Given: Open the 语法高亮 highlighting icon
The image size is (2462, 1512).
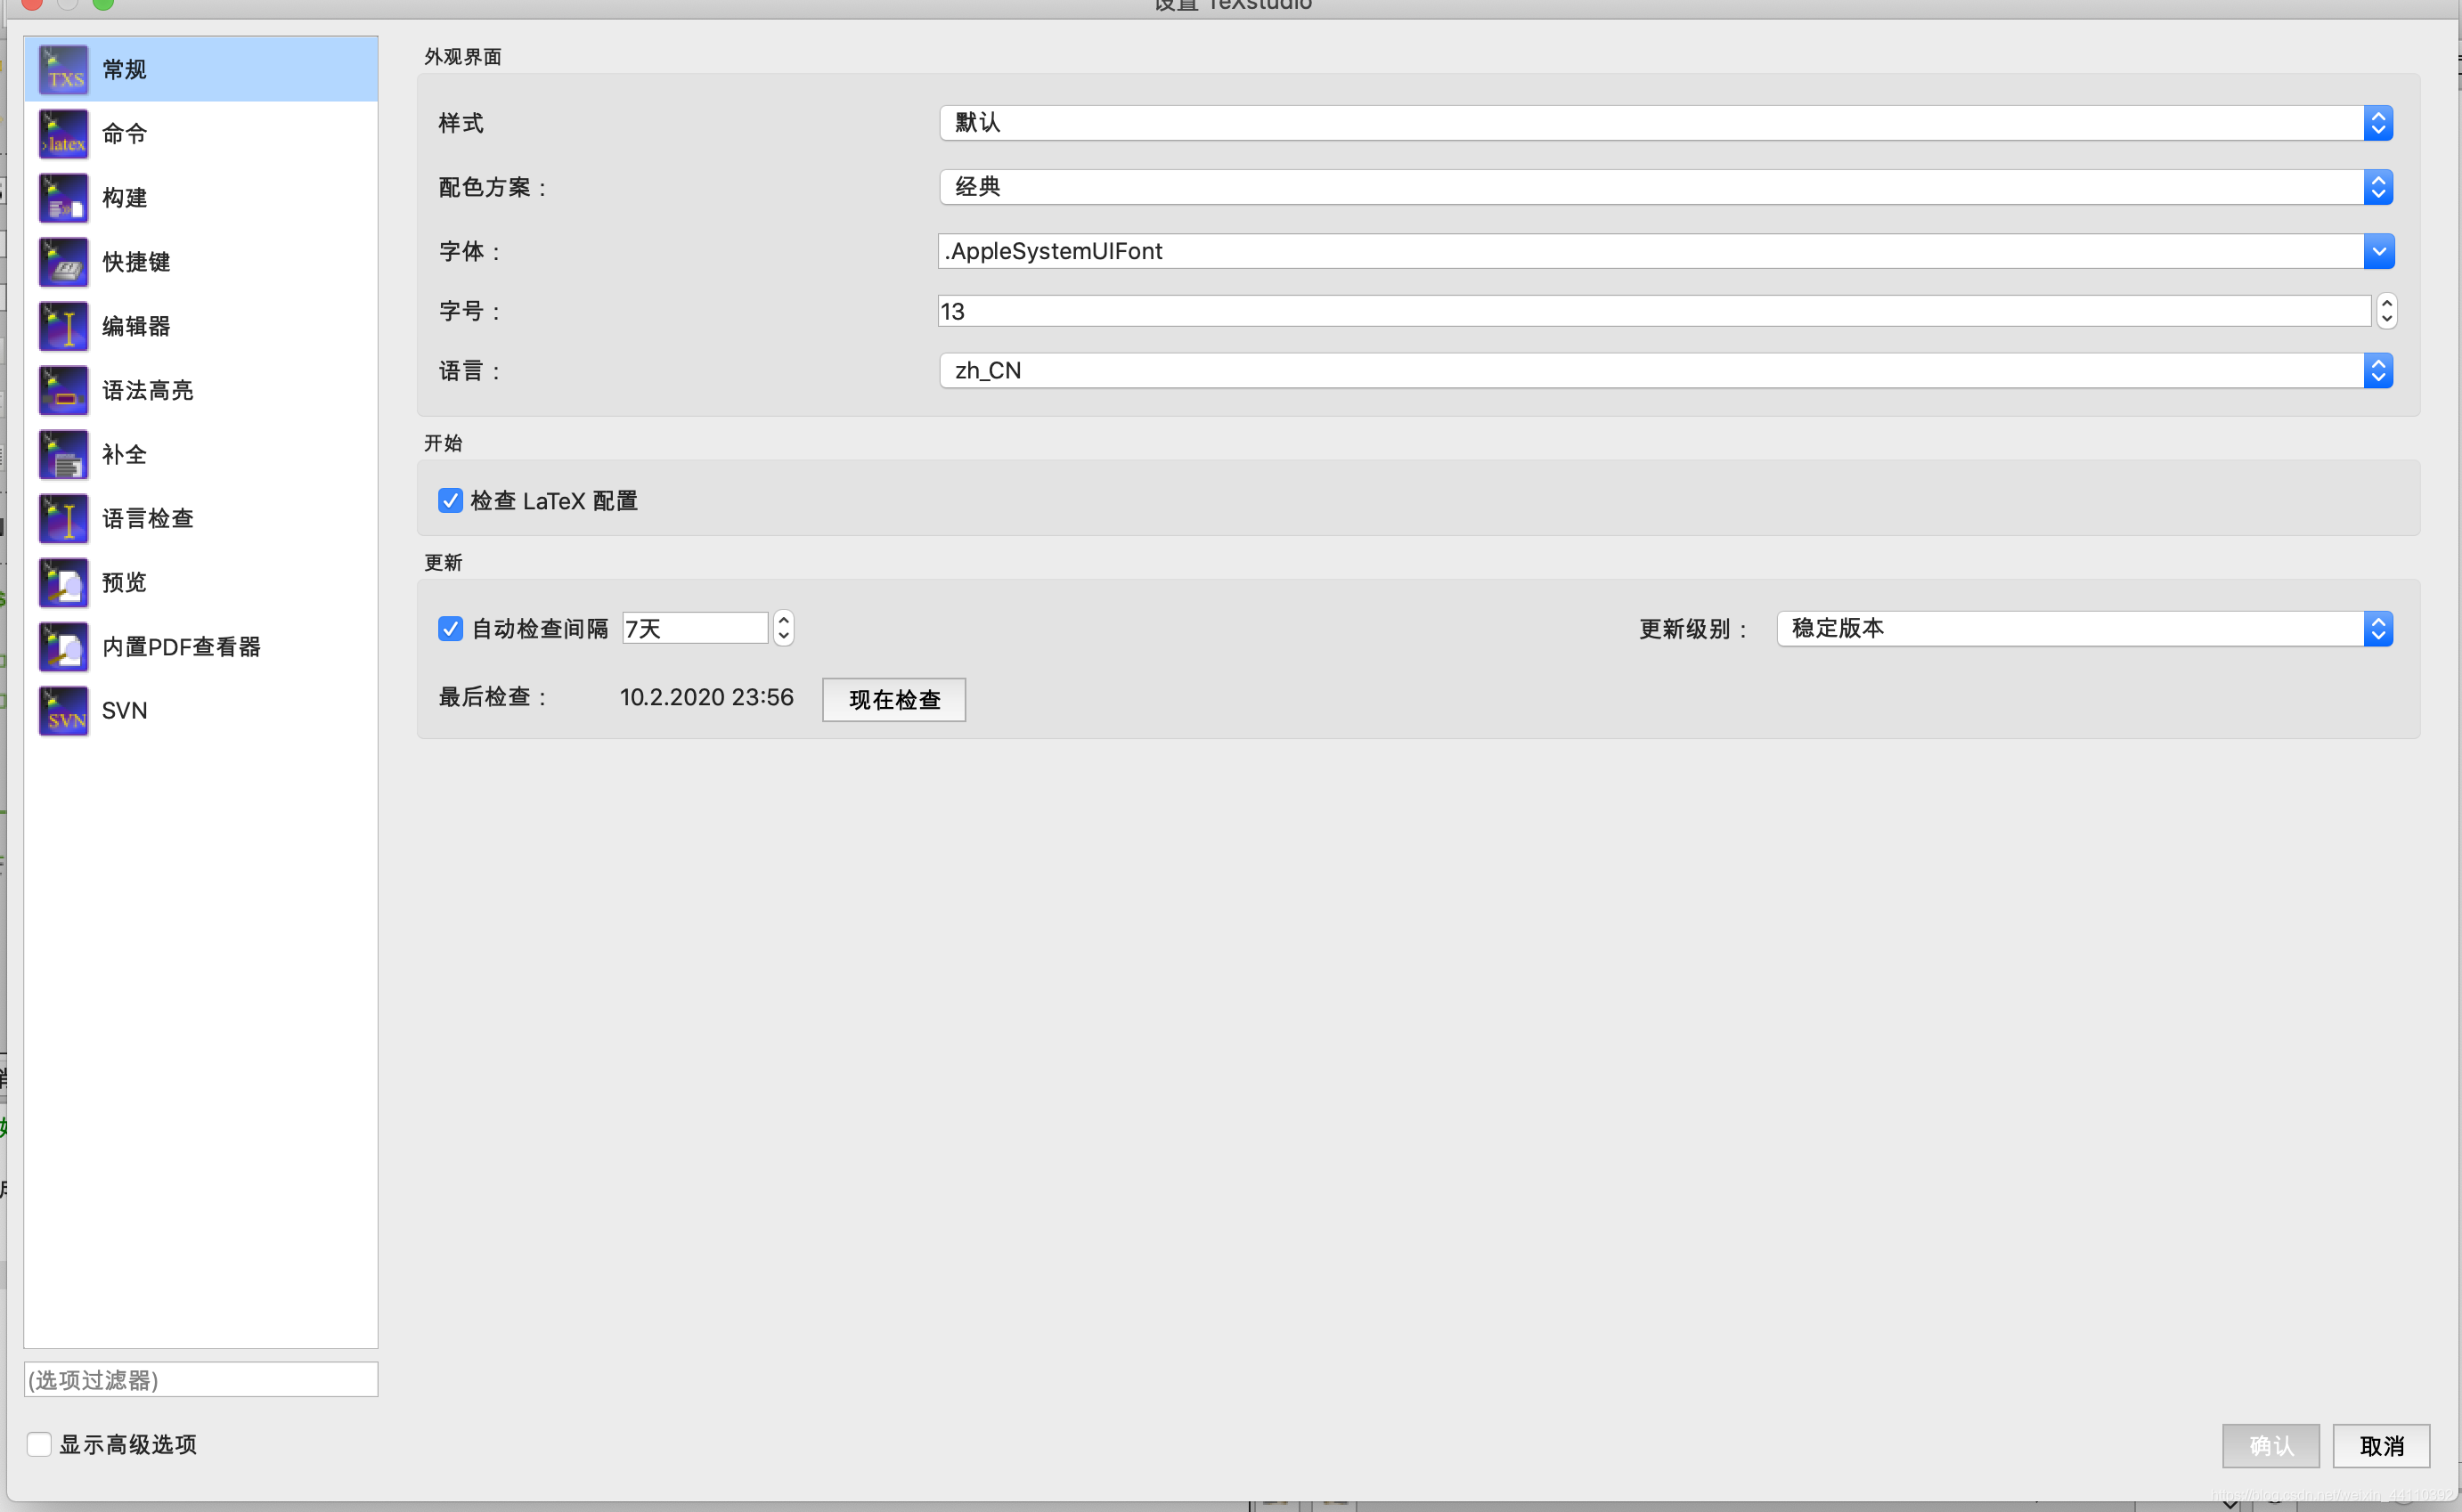Looking at the screenshot, I should 63,390.
